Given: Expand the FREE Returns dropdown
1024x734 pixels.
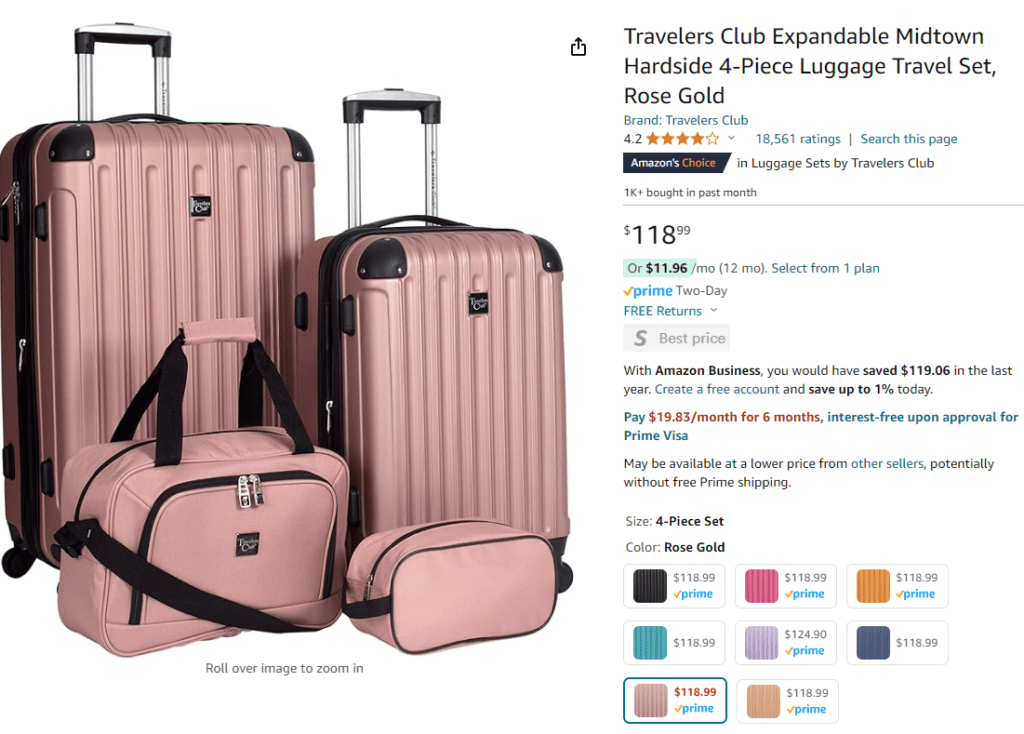Looking at the screenshot, I should point(713,311).
